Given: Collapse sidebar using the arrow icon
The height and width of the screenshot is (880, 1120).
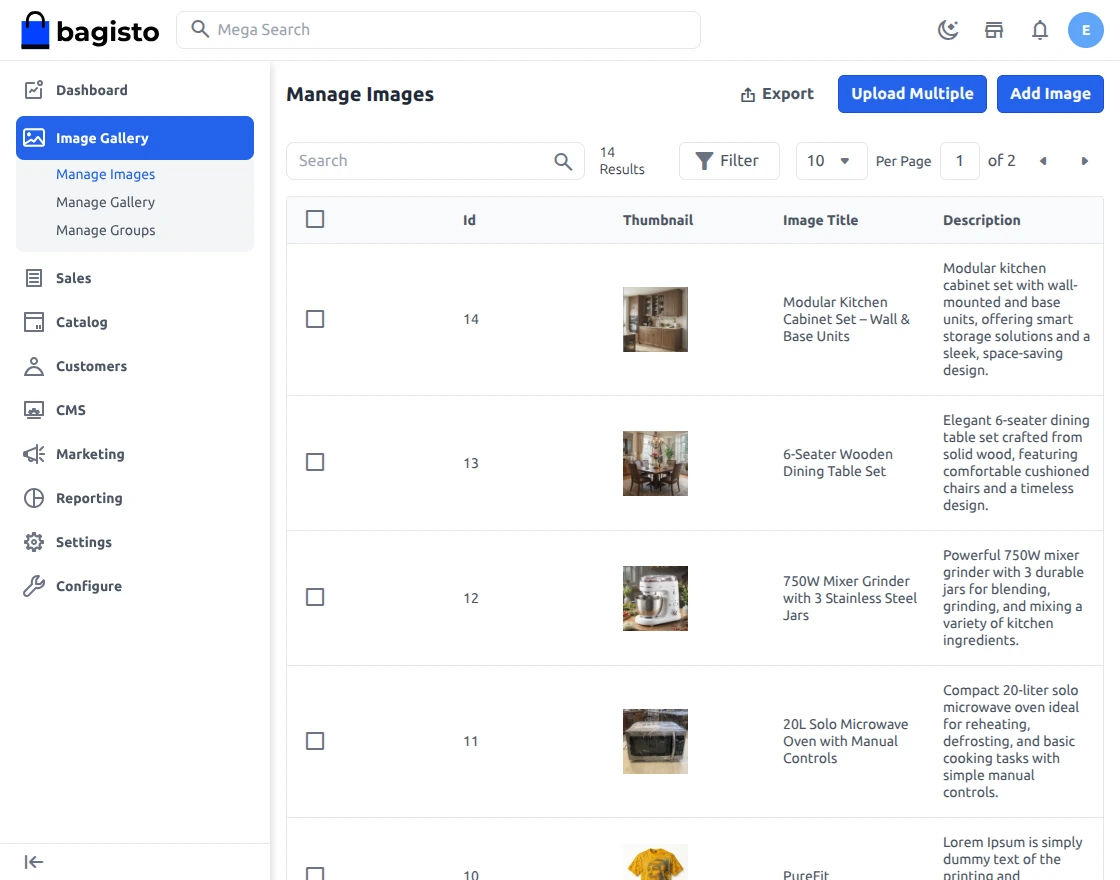Looking at the screenshot, I should click(x=34, y=862).
